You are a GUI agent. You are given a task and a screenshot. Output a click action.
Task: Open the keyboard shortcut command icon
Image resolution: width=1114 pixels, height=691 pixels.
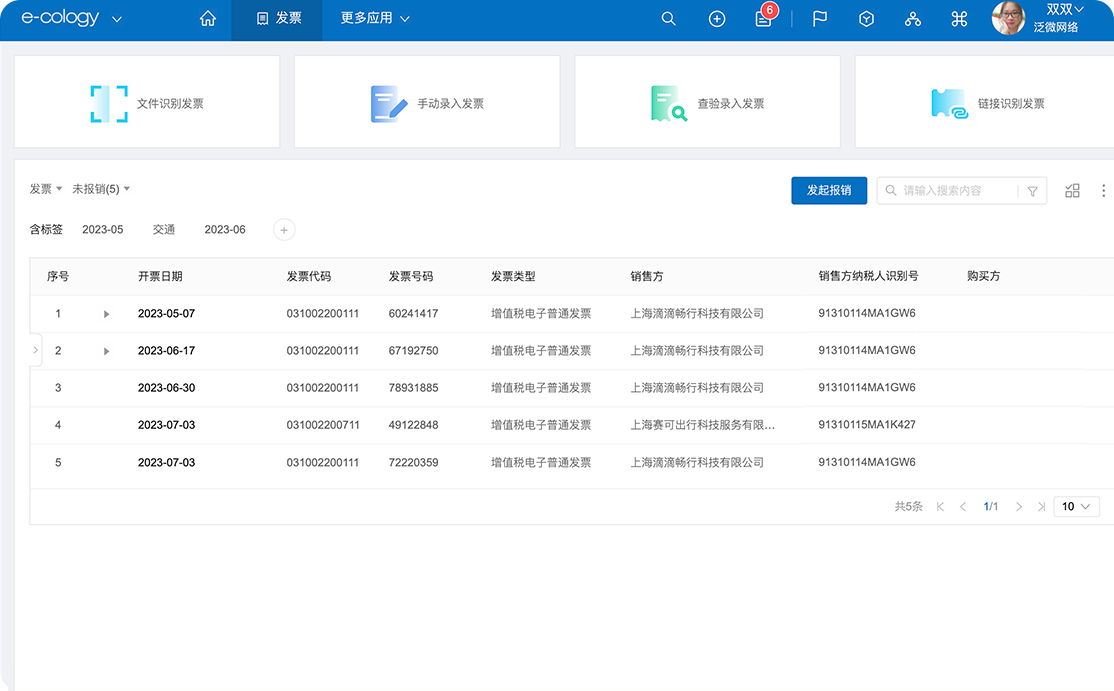coord(959,18)
